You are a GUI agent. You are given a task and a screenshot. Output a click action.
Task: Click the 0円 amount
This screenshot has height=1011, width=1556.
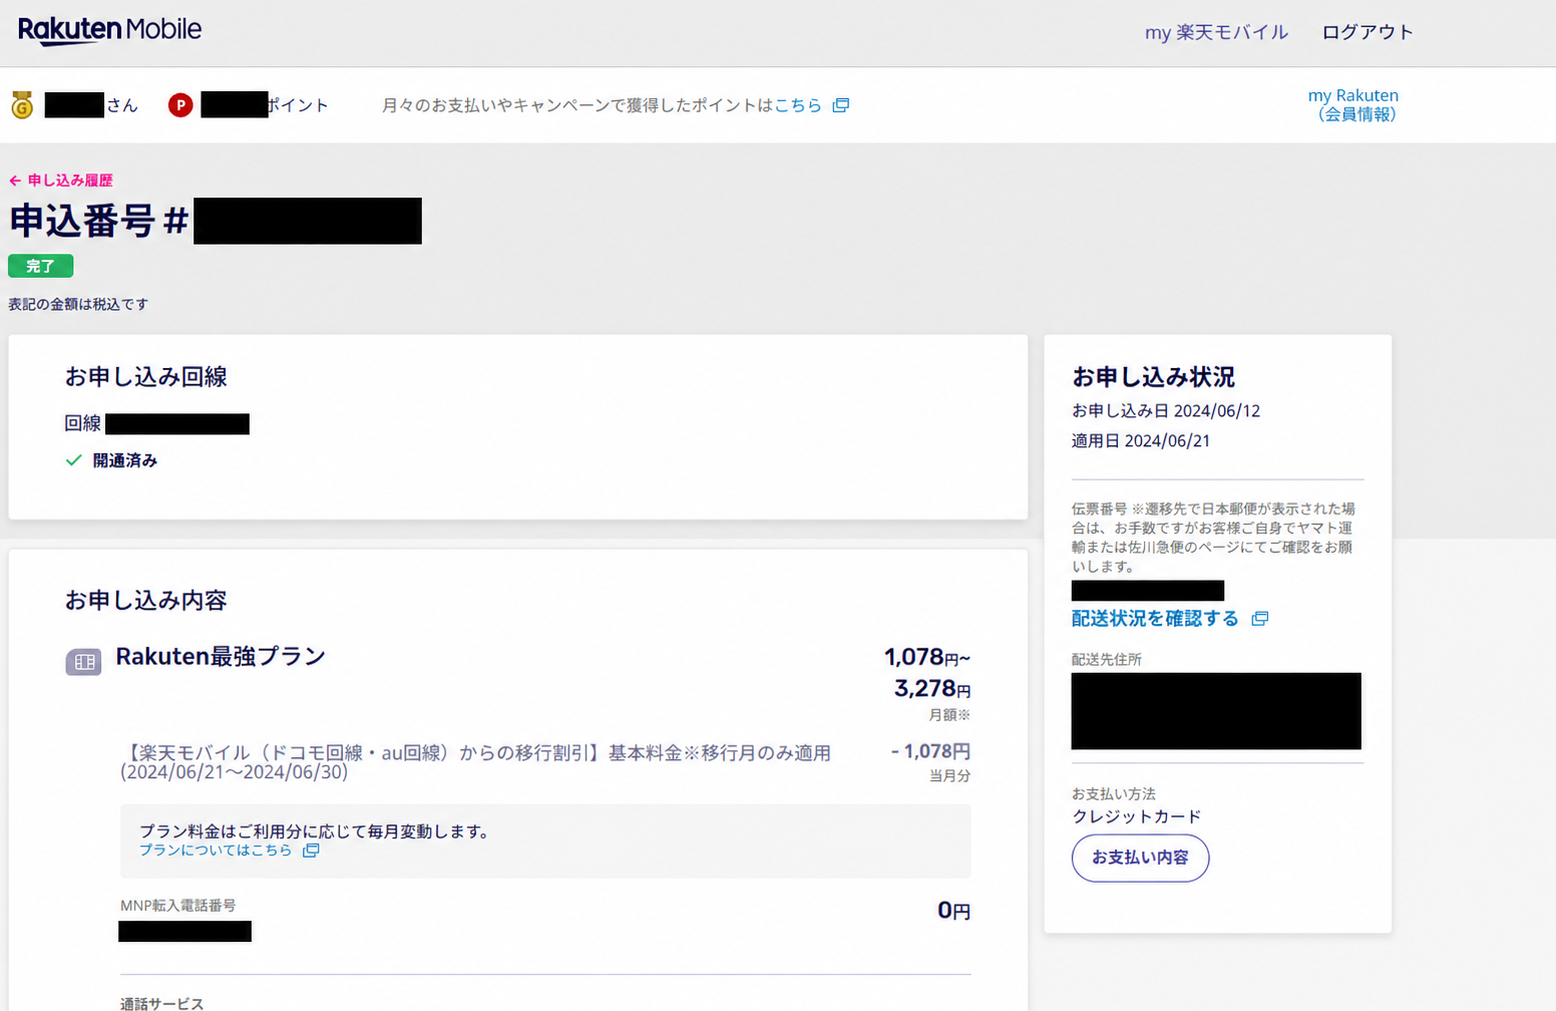coord(954,911)
